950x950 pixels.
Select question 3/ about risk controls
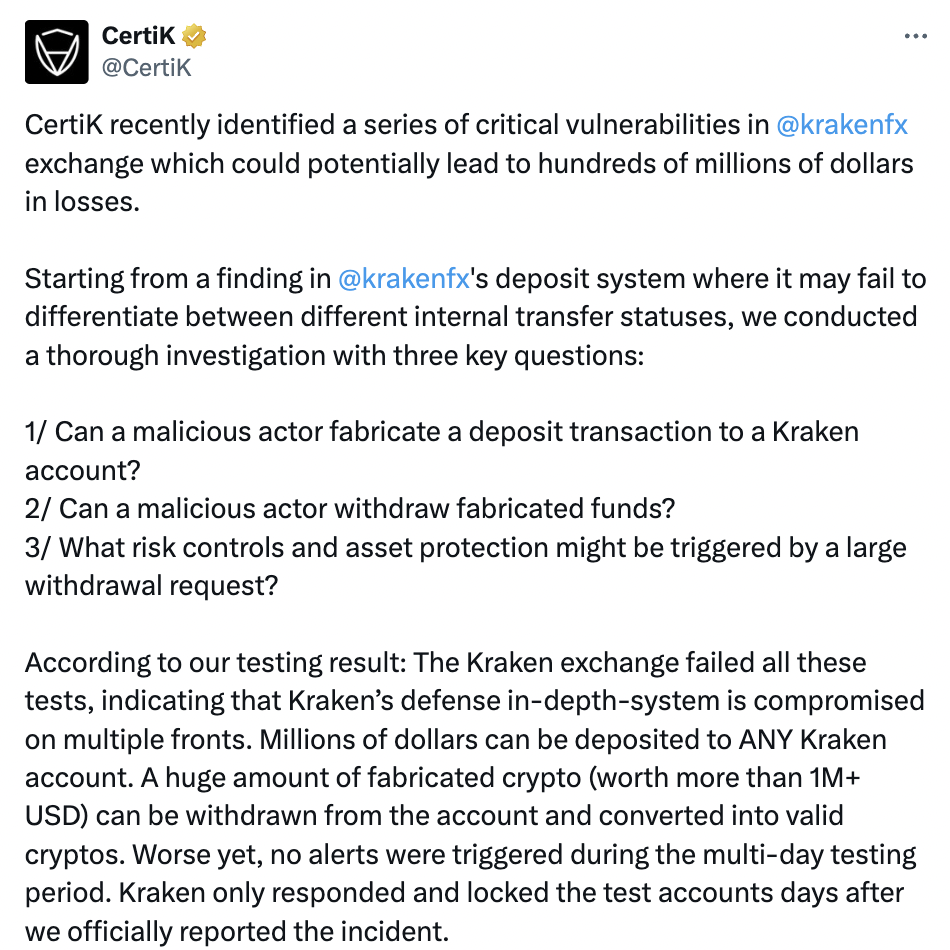coord(465,566)
